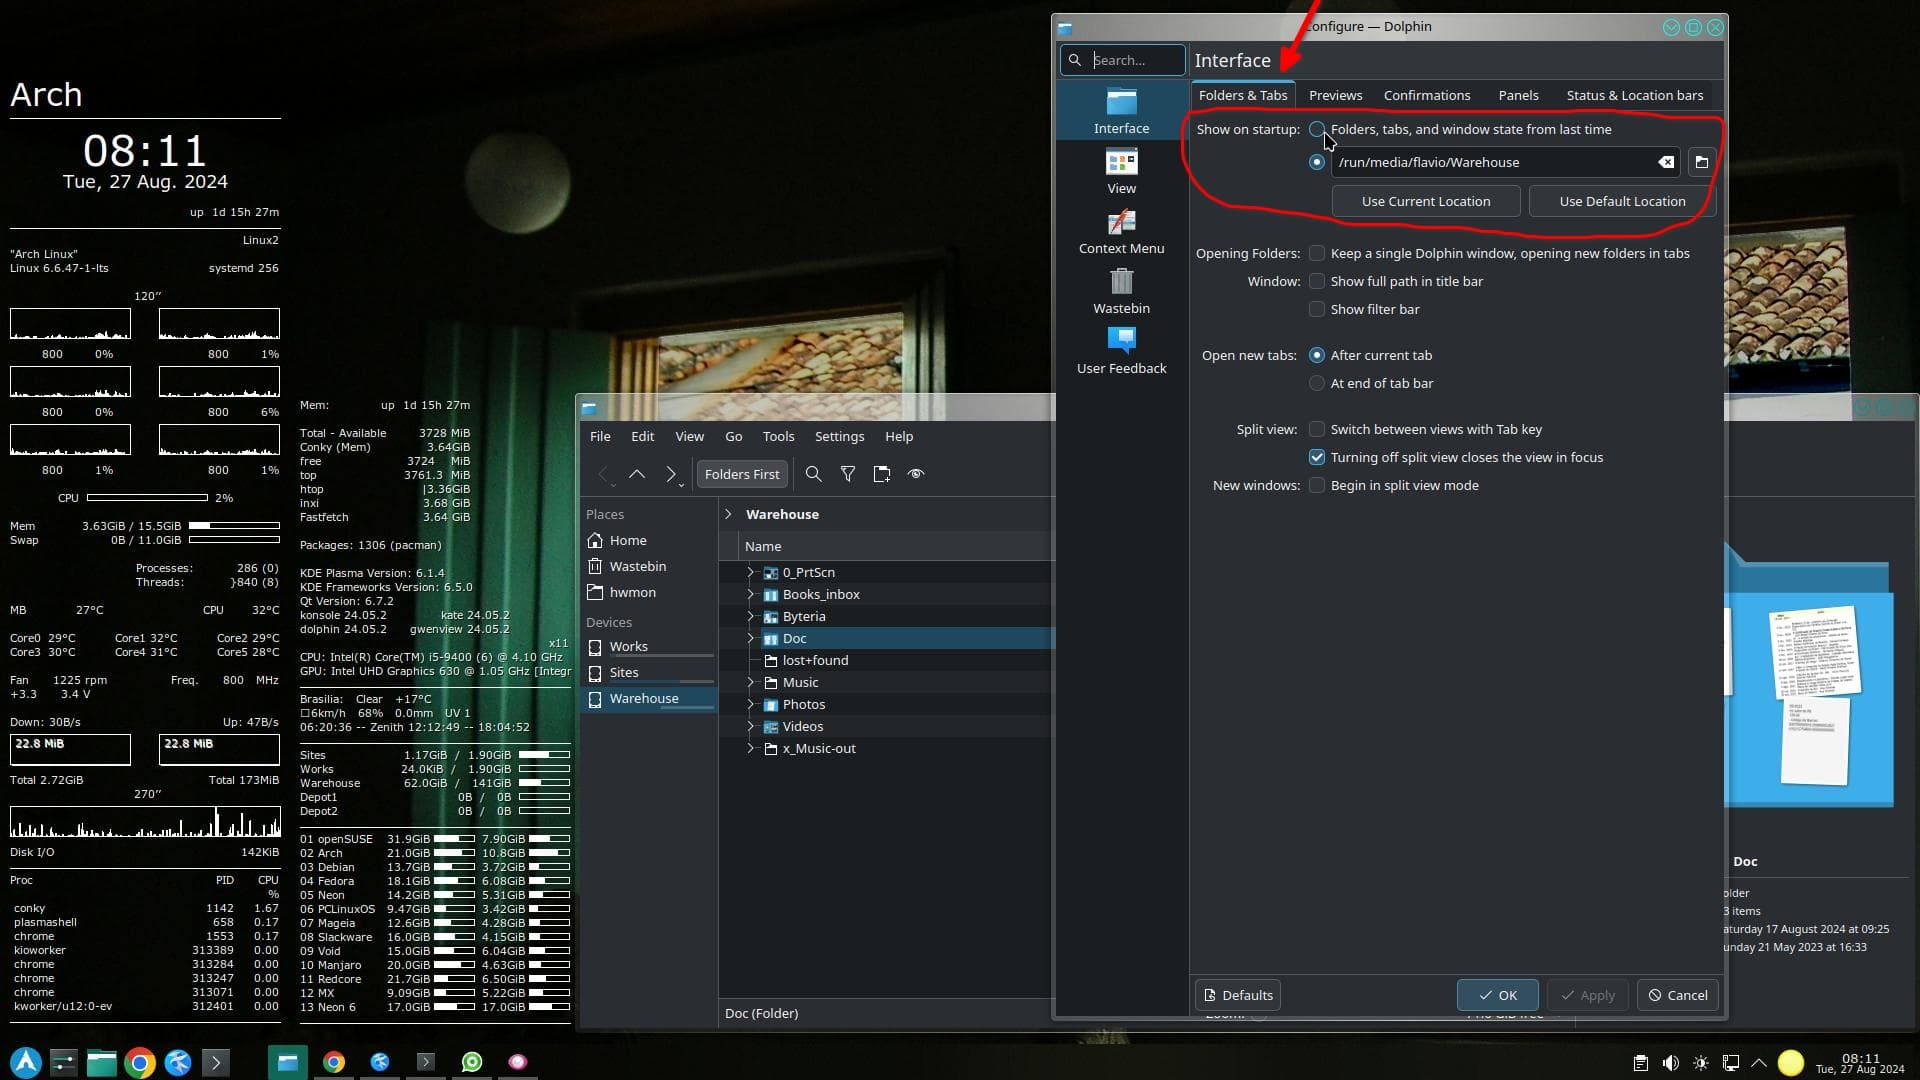Clear the startup location text field

coord(1666,162)
